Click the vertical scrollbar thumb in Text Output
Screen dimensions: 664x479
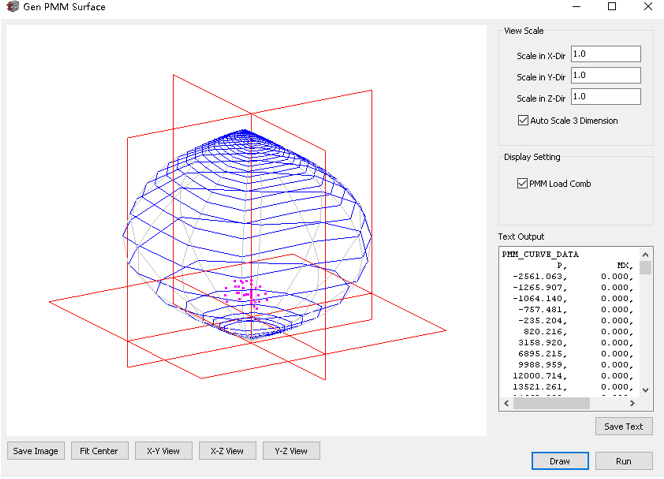pyautogui.click(x=645, y=268)
